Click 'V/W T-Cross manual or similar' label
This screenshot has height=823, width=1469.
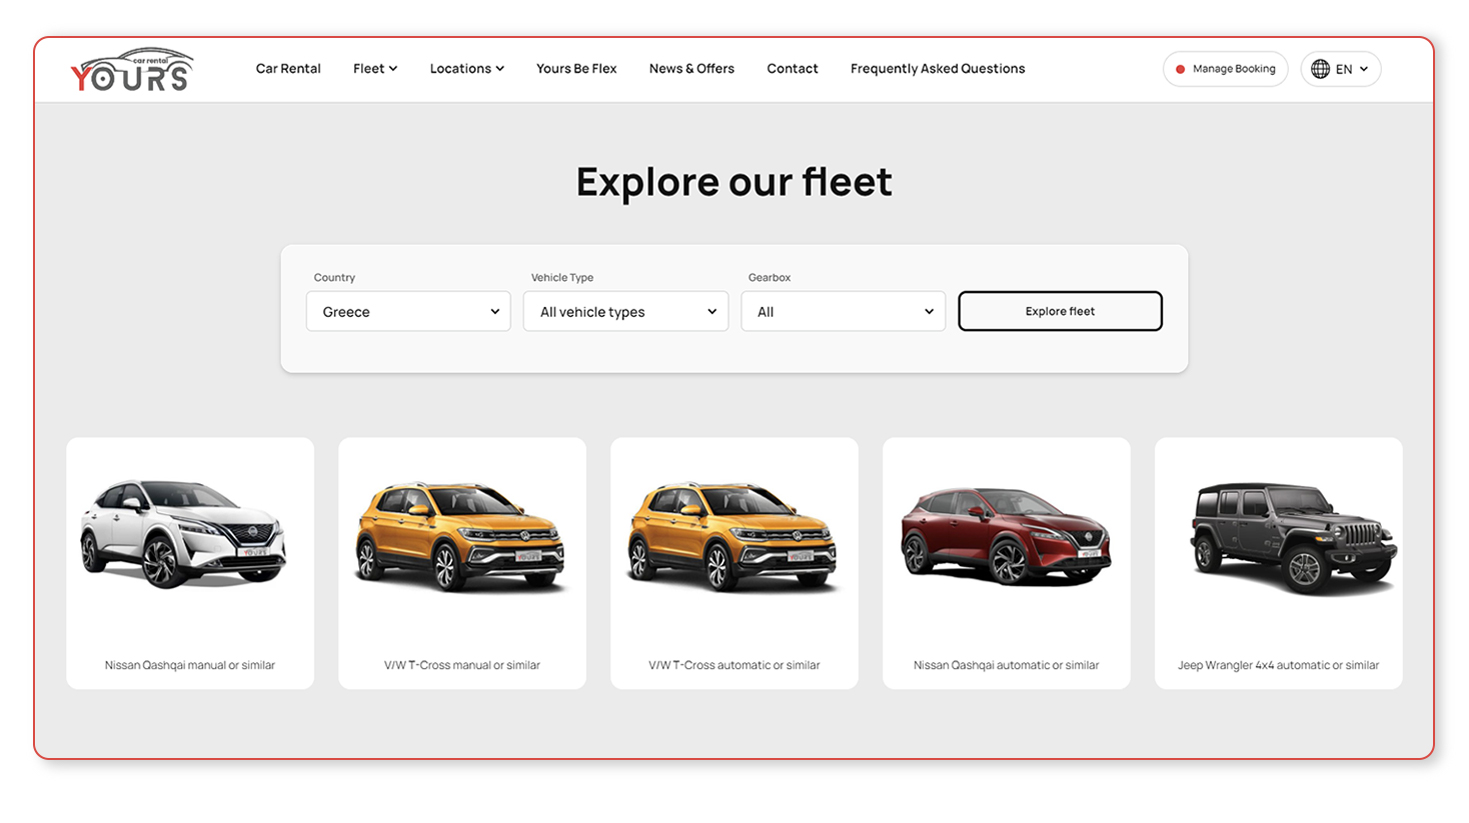[462, 665]
